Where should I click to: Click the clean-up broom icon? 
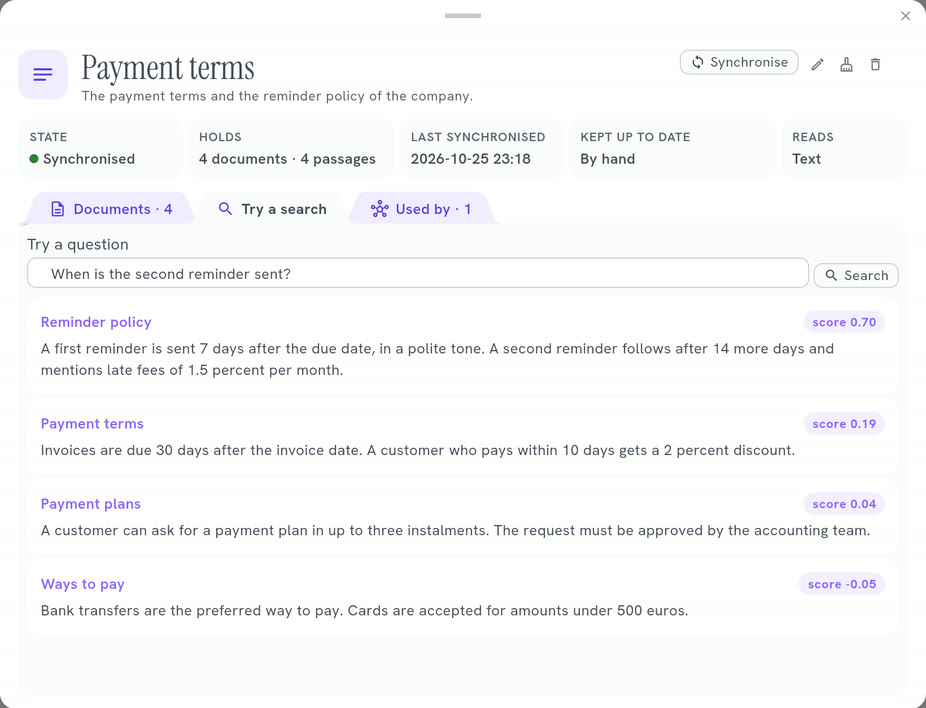(846, 64)
